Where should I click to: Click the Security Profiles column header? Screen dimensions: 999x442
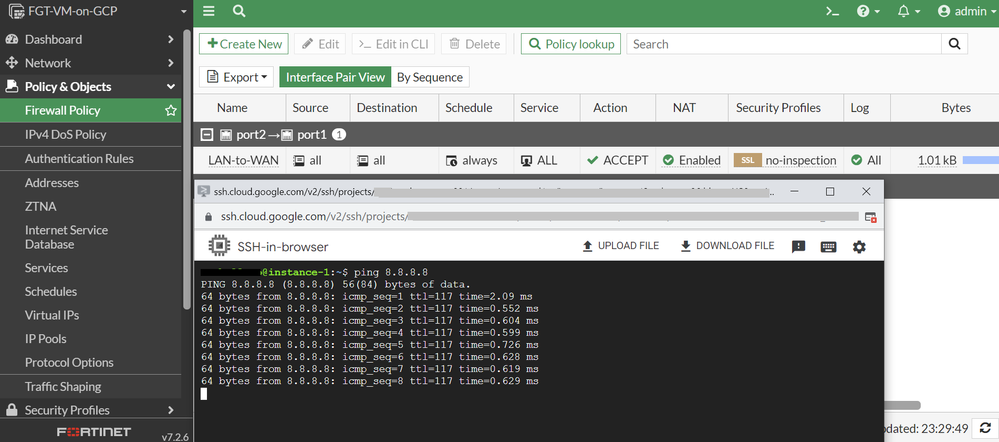click(778, 108)
